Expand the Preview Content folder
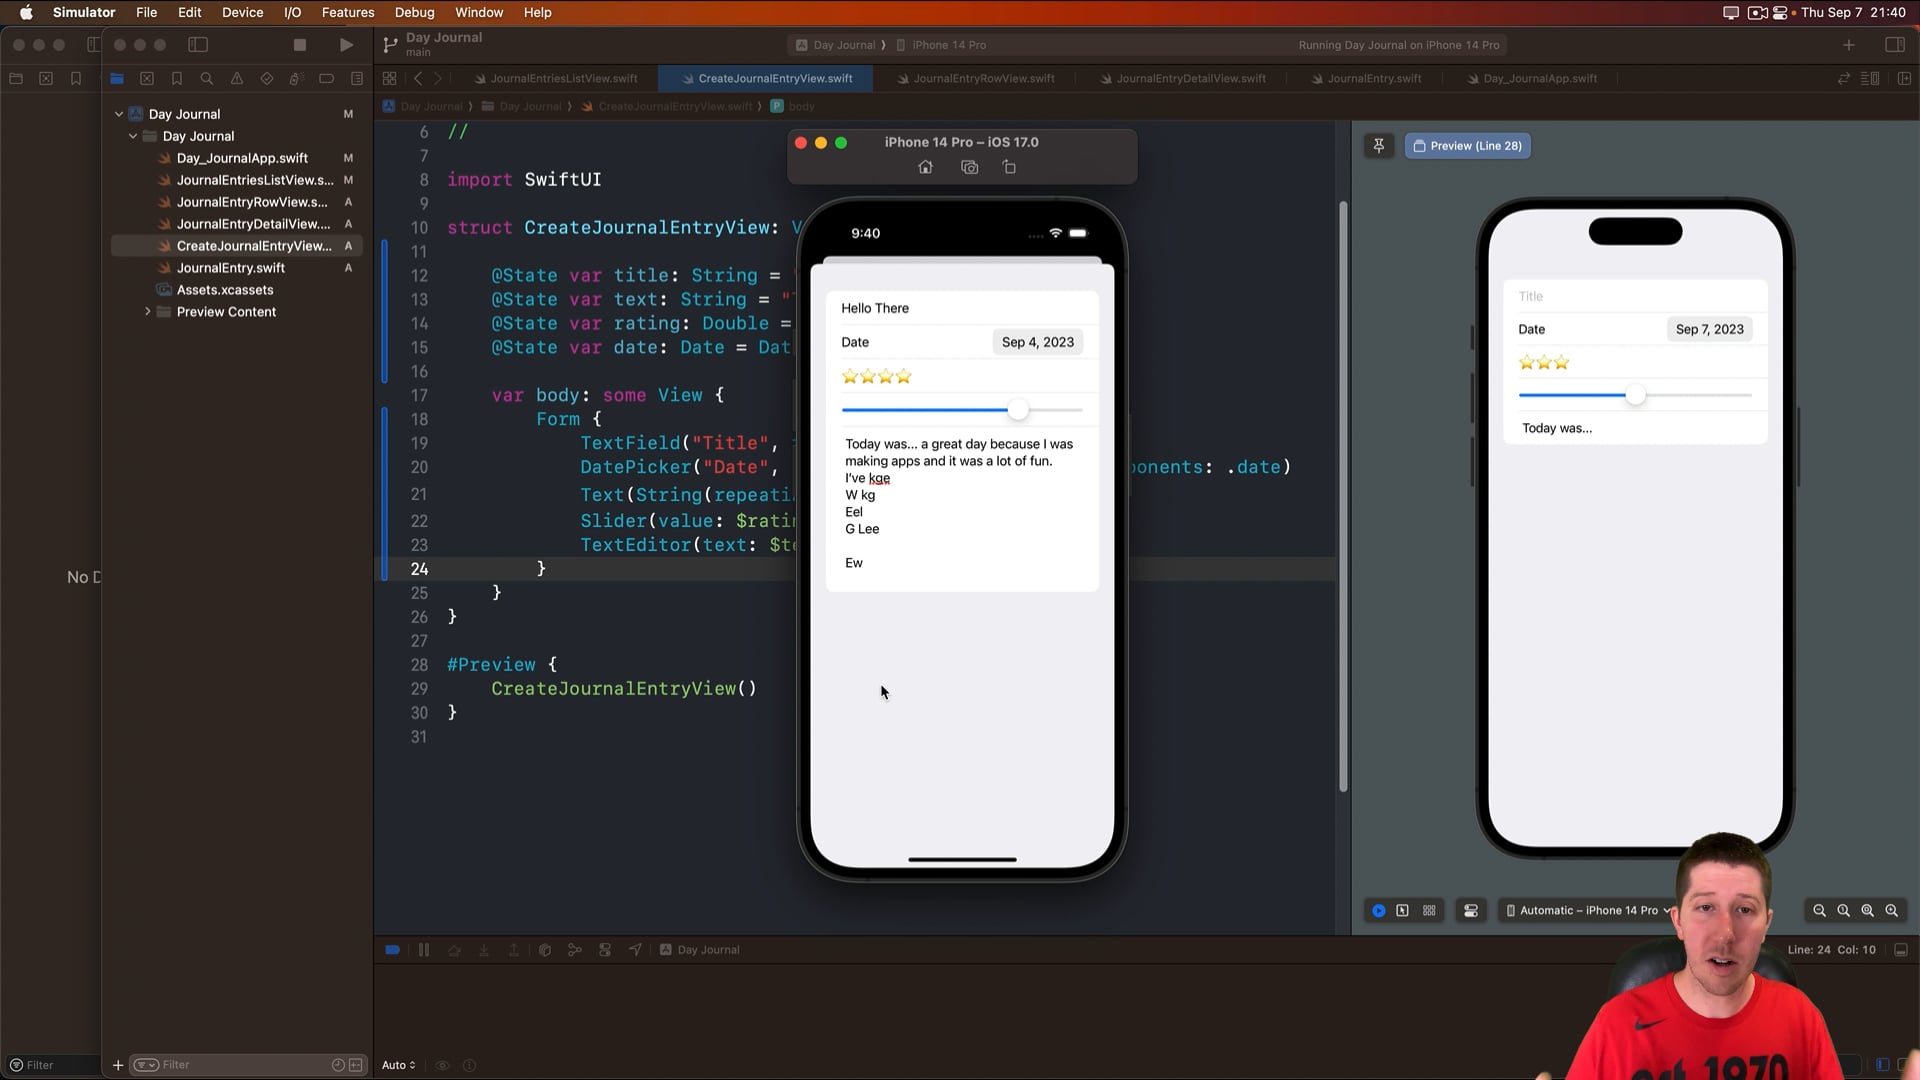The image size is (1920, 1080). [x=148, y=312]
